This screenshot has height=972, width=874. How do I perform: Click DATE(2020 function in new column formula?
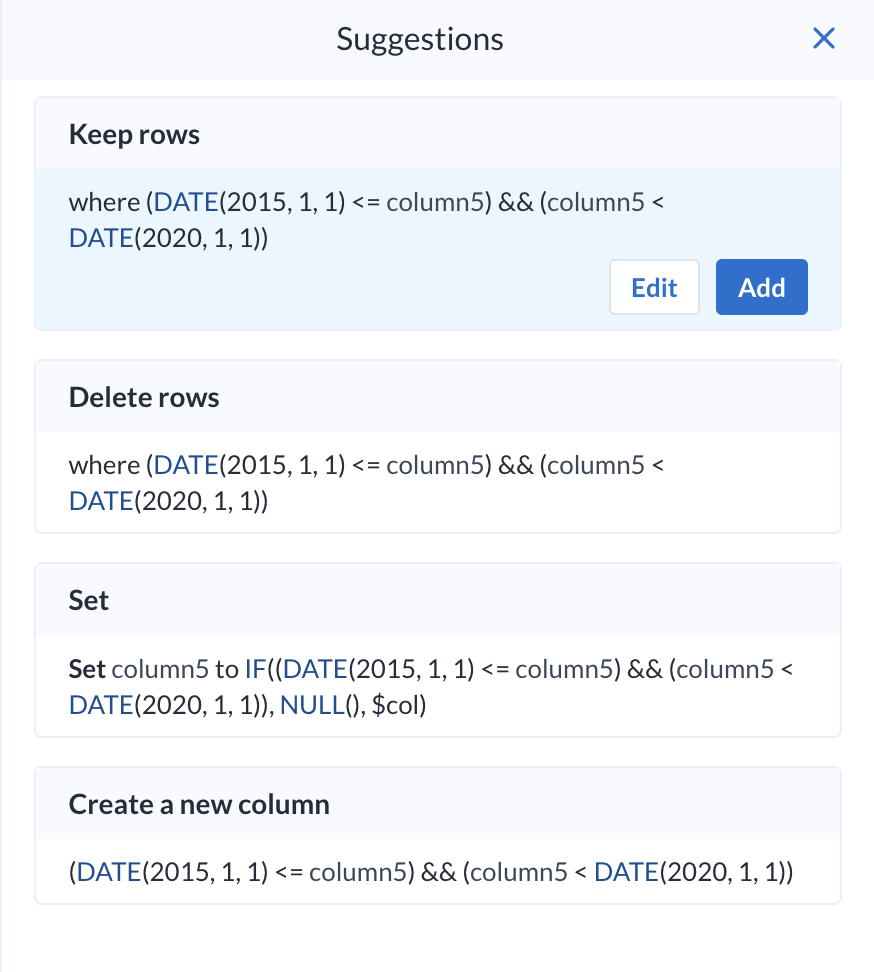[626, 872]
